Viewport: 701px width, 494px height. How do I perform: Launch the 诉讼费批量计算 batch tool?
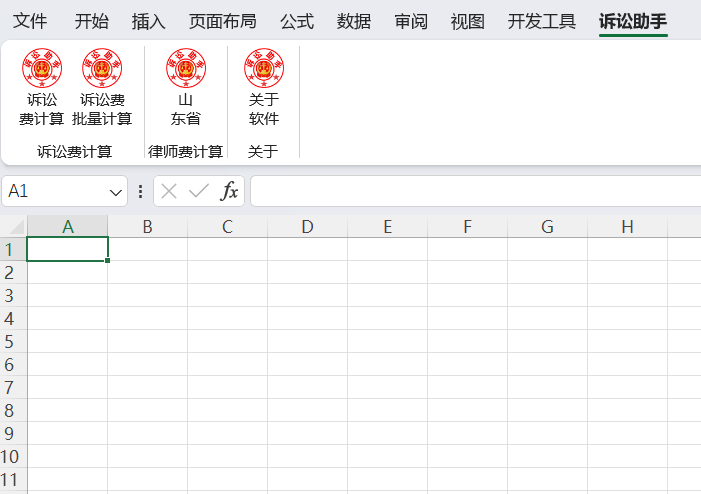click(102, 88)
